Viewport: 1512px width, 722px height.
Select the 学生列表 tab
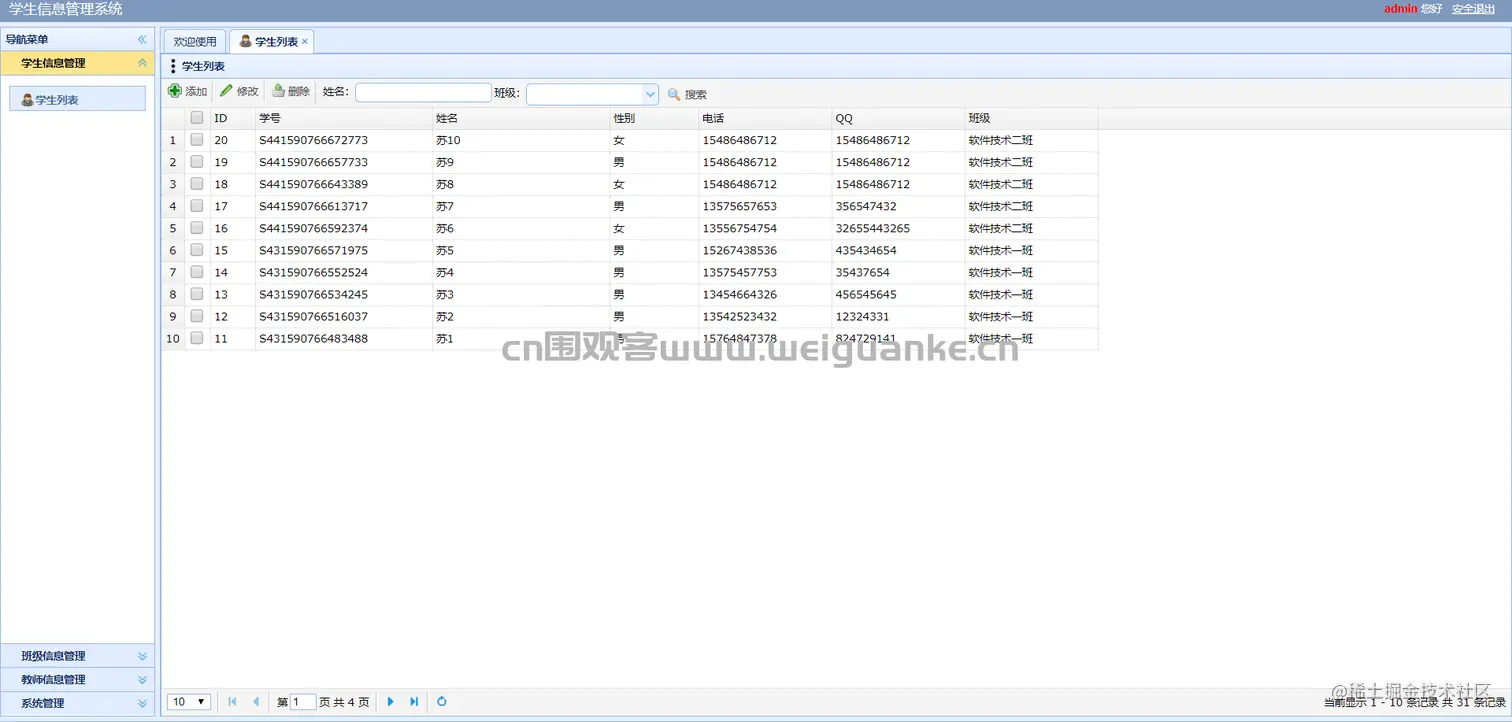coord(272,42)
